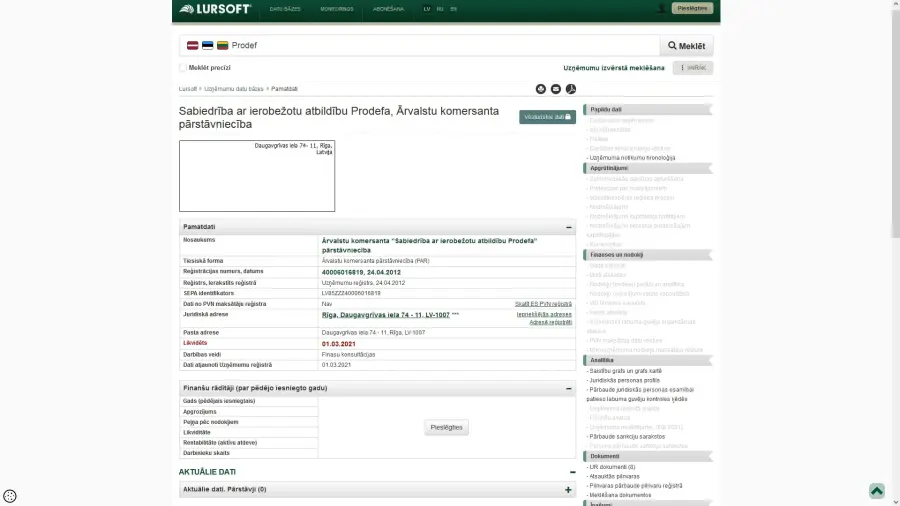The image size is (900, 506).
Task: Open the Vairāk dropdown button
Action: click(x=693, y=68)
